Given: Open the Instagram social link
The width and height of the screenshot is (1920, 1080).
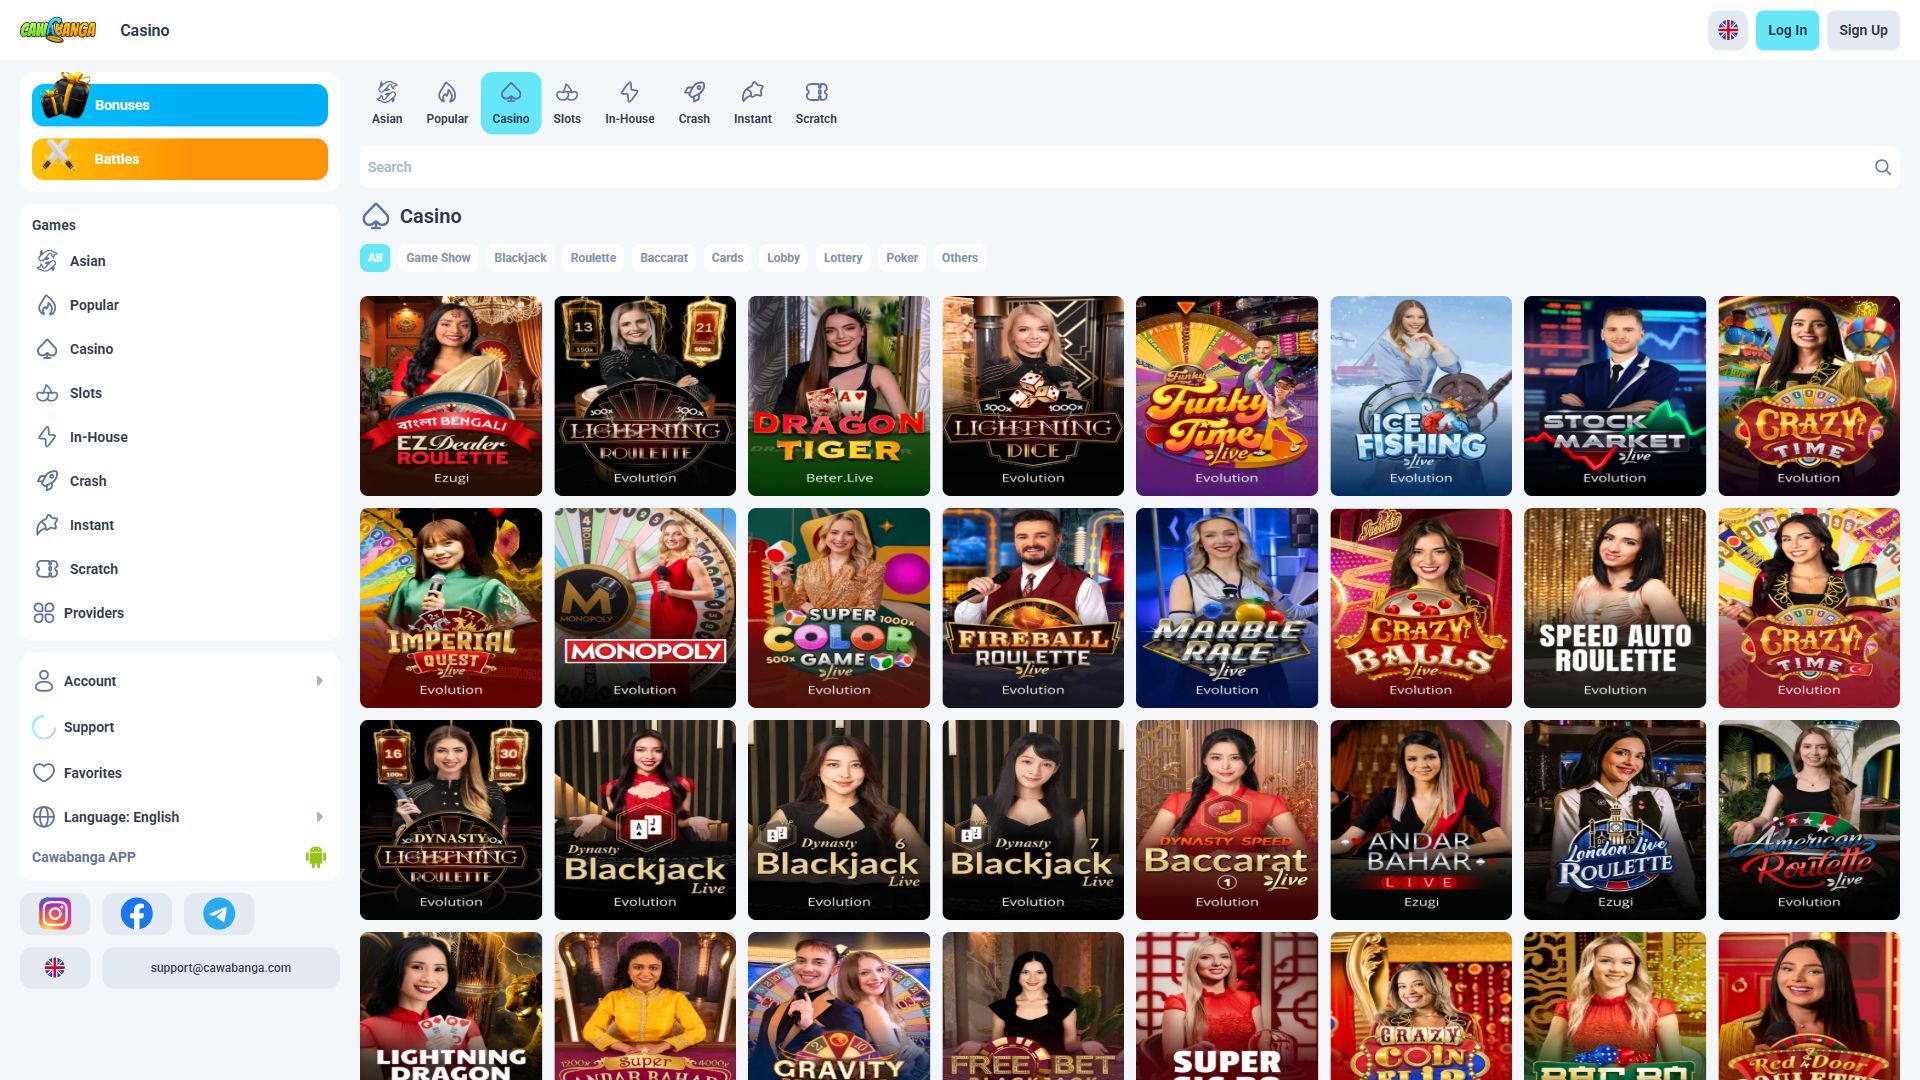Looking at the screenshot, I should pos(55,913).
